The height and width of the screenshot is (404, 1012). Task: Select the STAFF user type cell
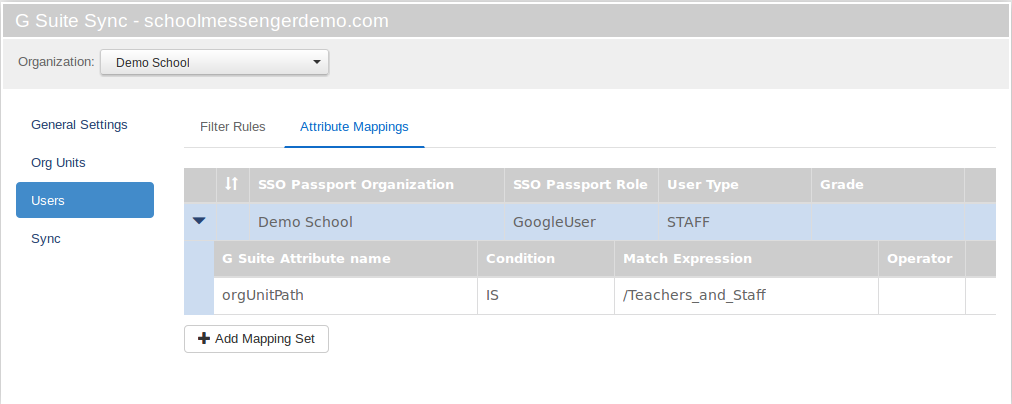pyautogui.click(x=735, y=222)
